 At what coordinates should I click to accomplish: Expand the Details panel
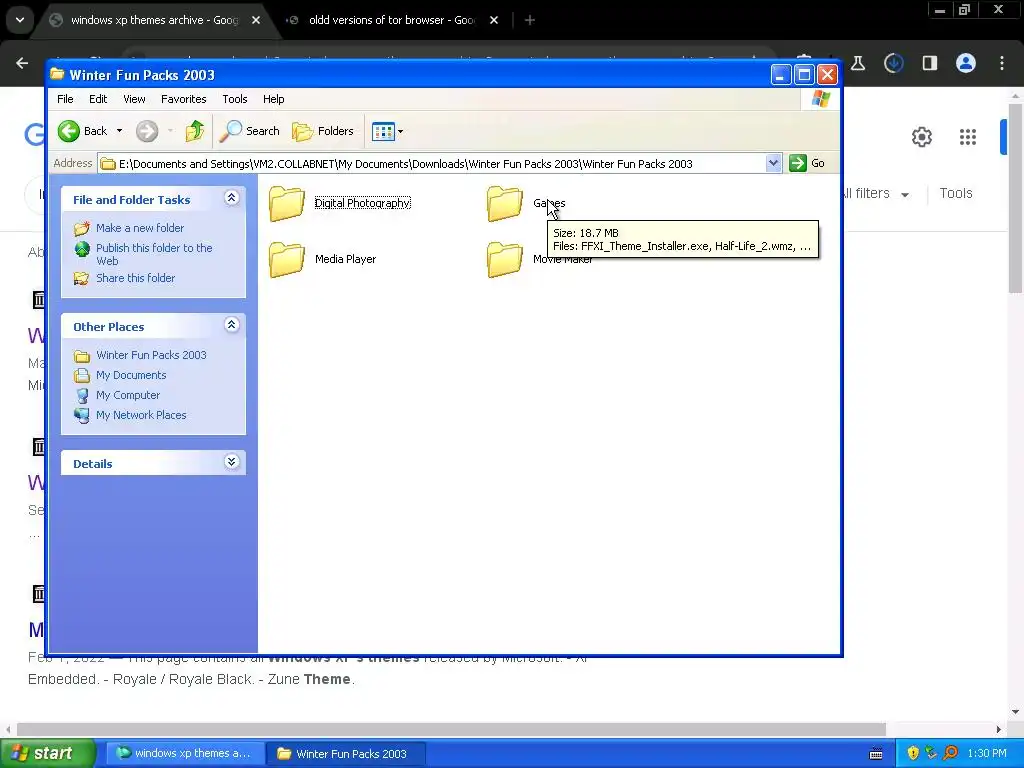tap(231, 462)
